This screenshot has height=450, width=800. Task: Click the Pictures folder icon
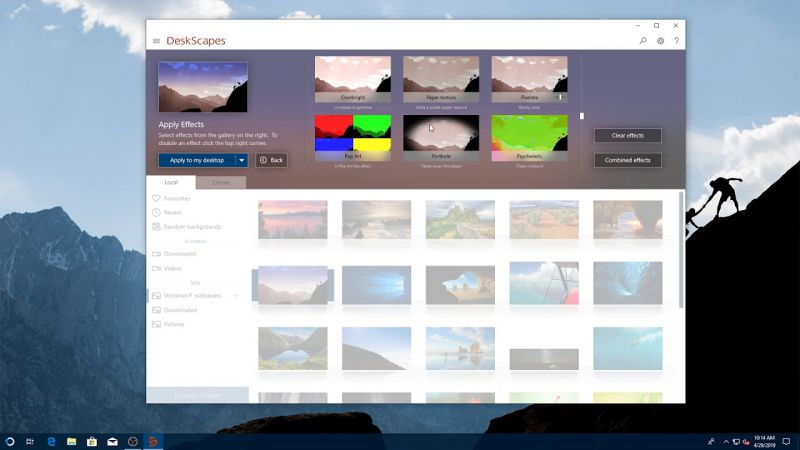(156, 324)
